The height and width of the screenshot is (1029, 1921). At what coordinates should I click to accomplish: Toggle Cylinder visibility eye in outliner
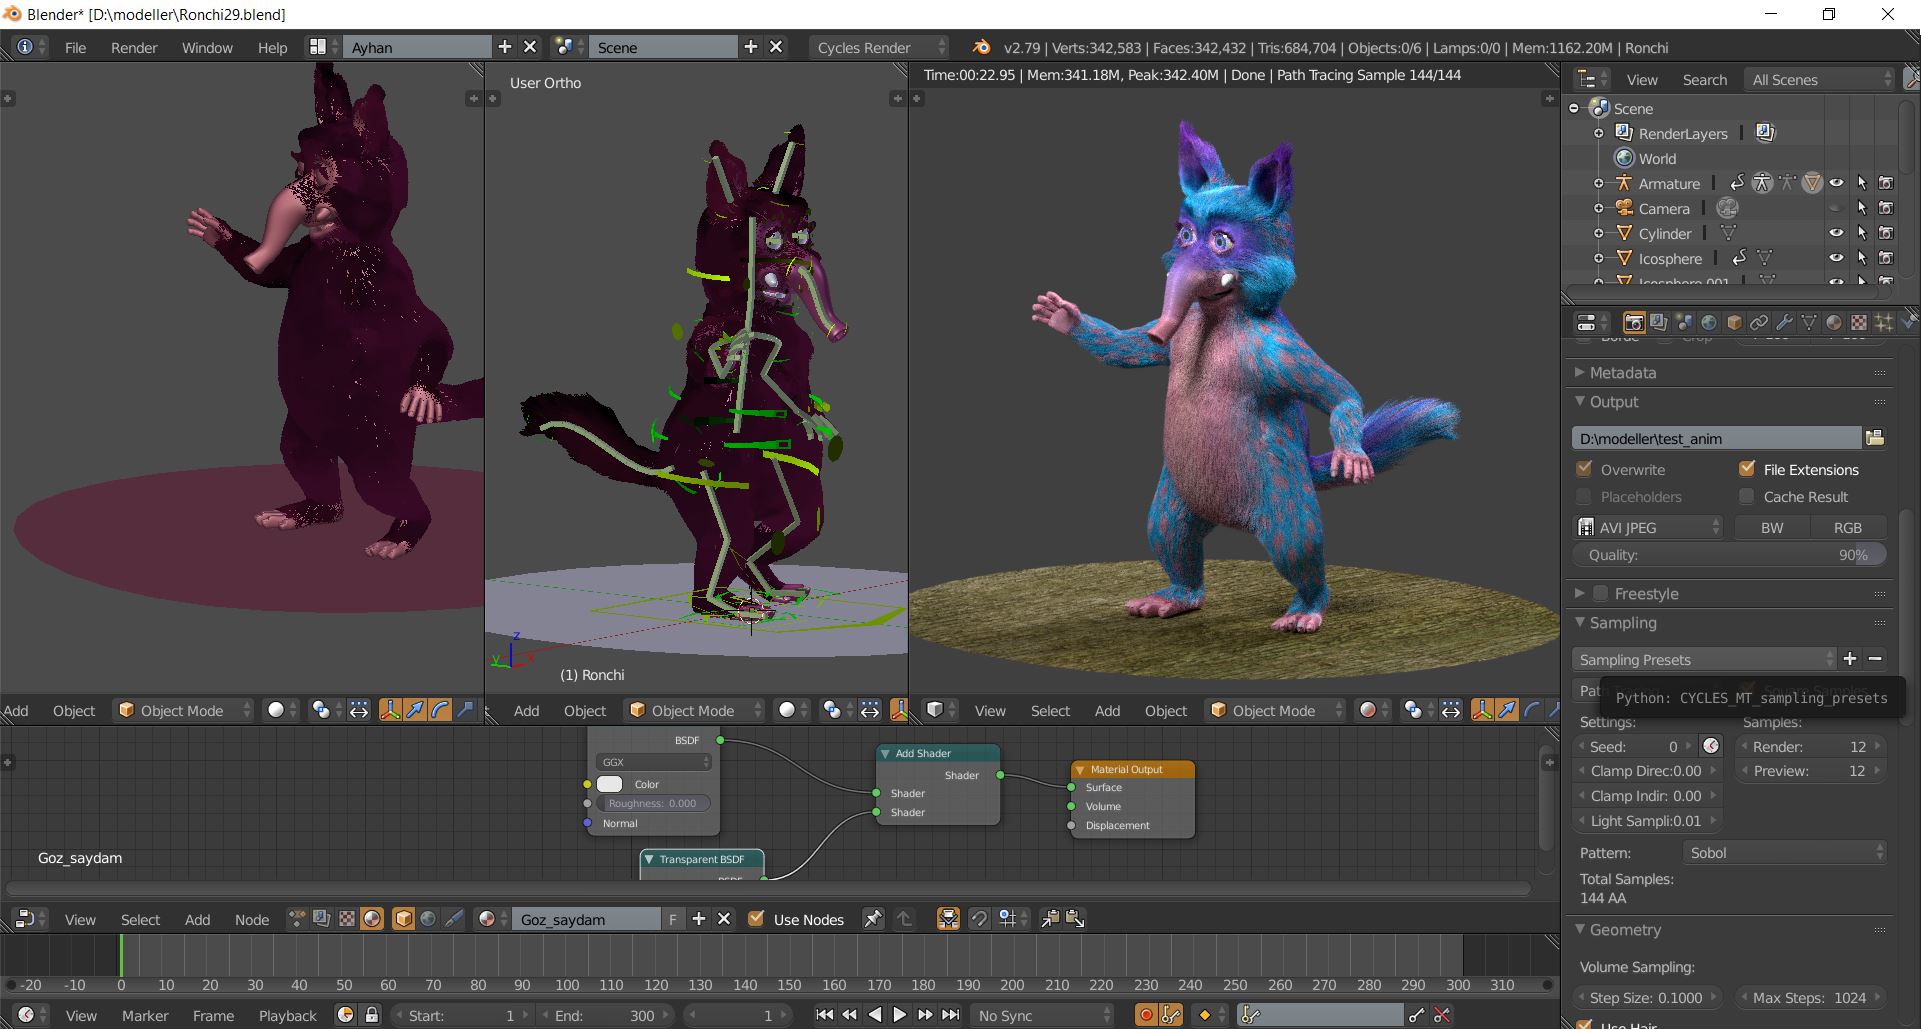click(1836, 233)
